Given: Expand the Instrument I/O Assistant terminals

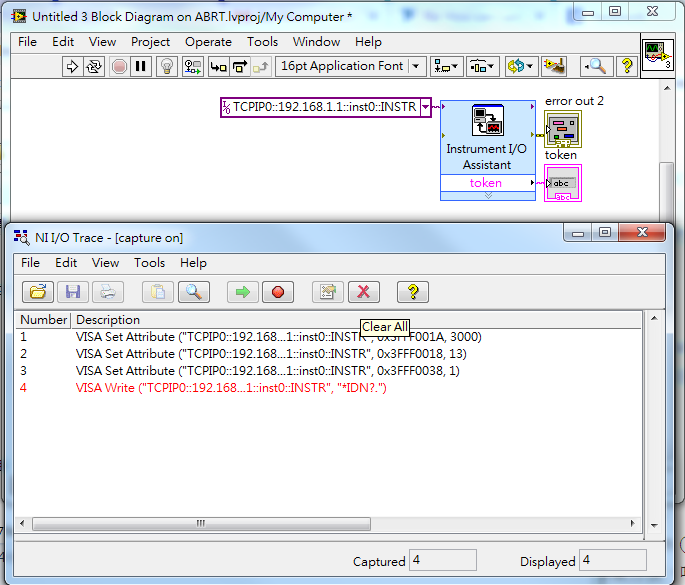Looking at the screenshot, I should (488, 196).
